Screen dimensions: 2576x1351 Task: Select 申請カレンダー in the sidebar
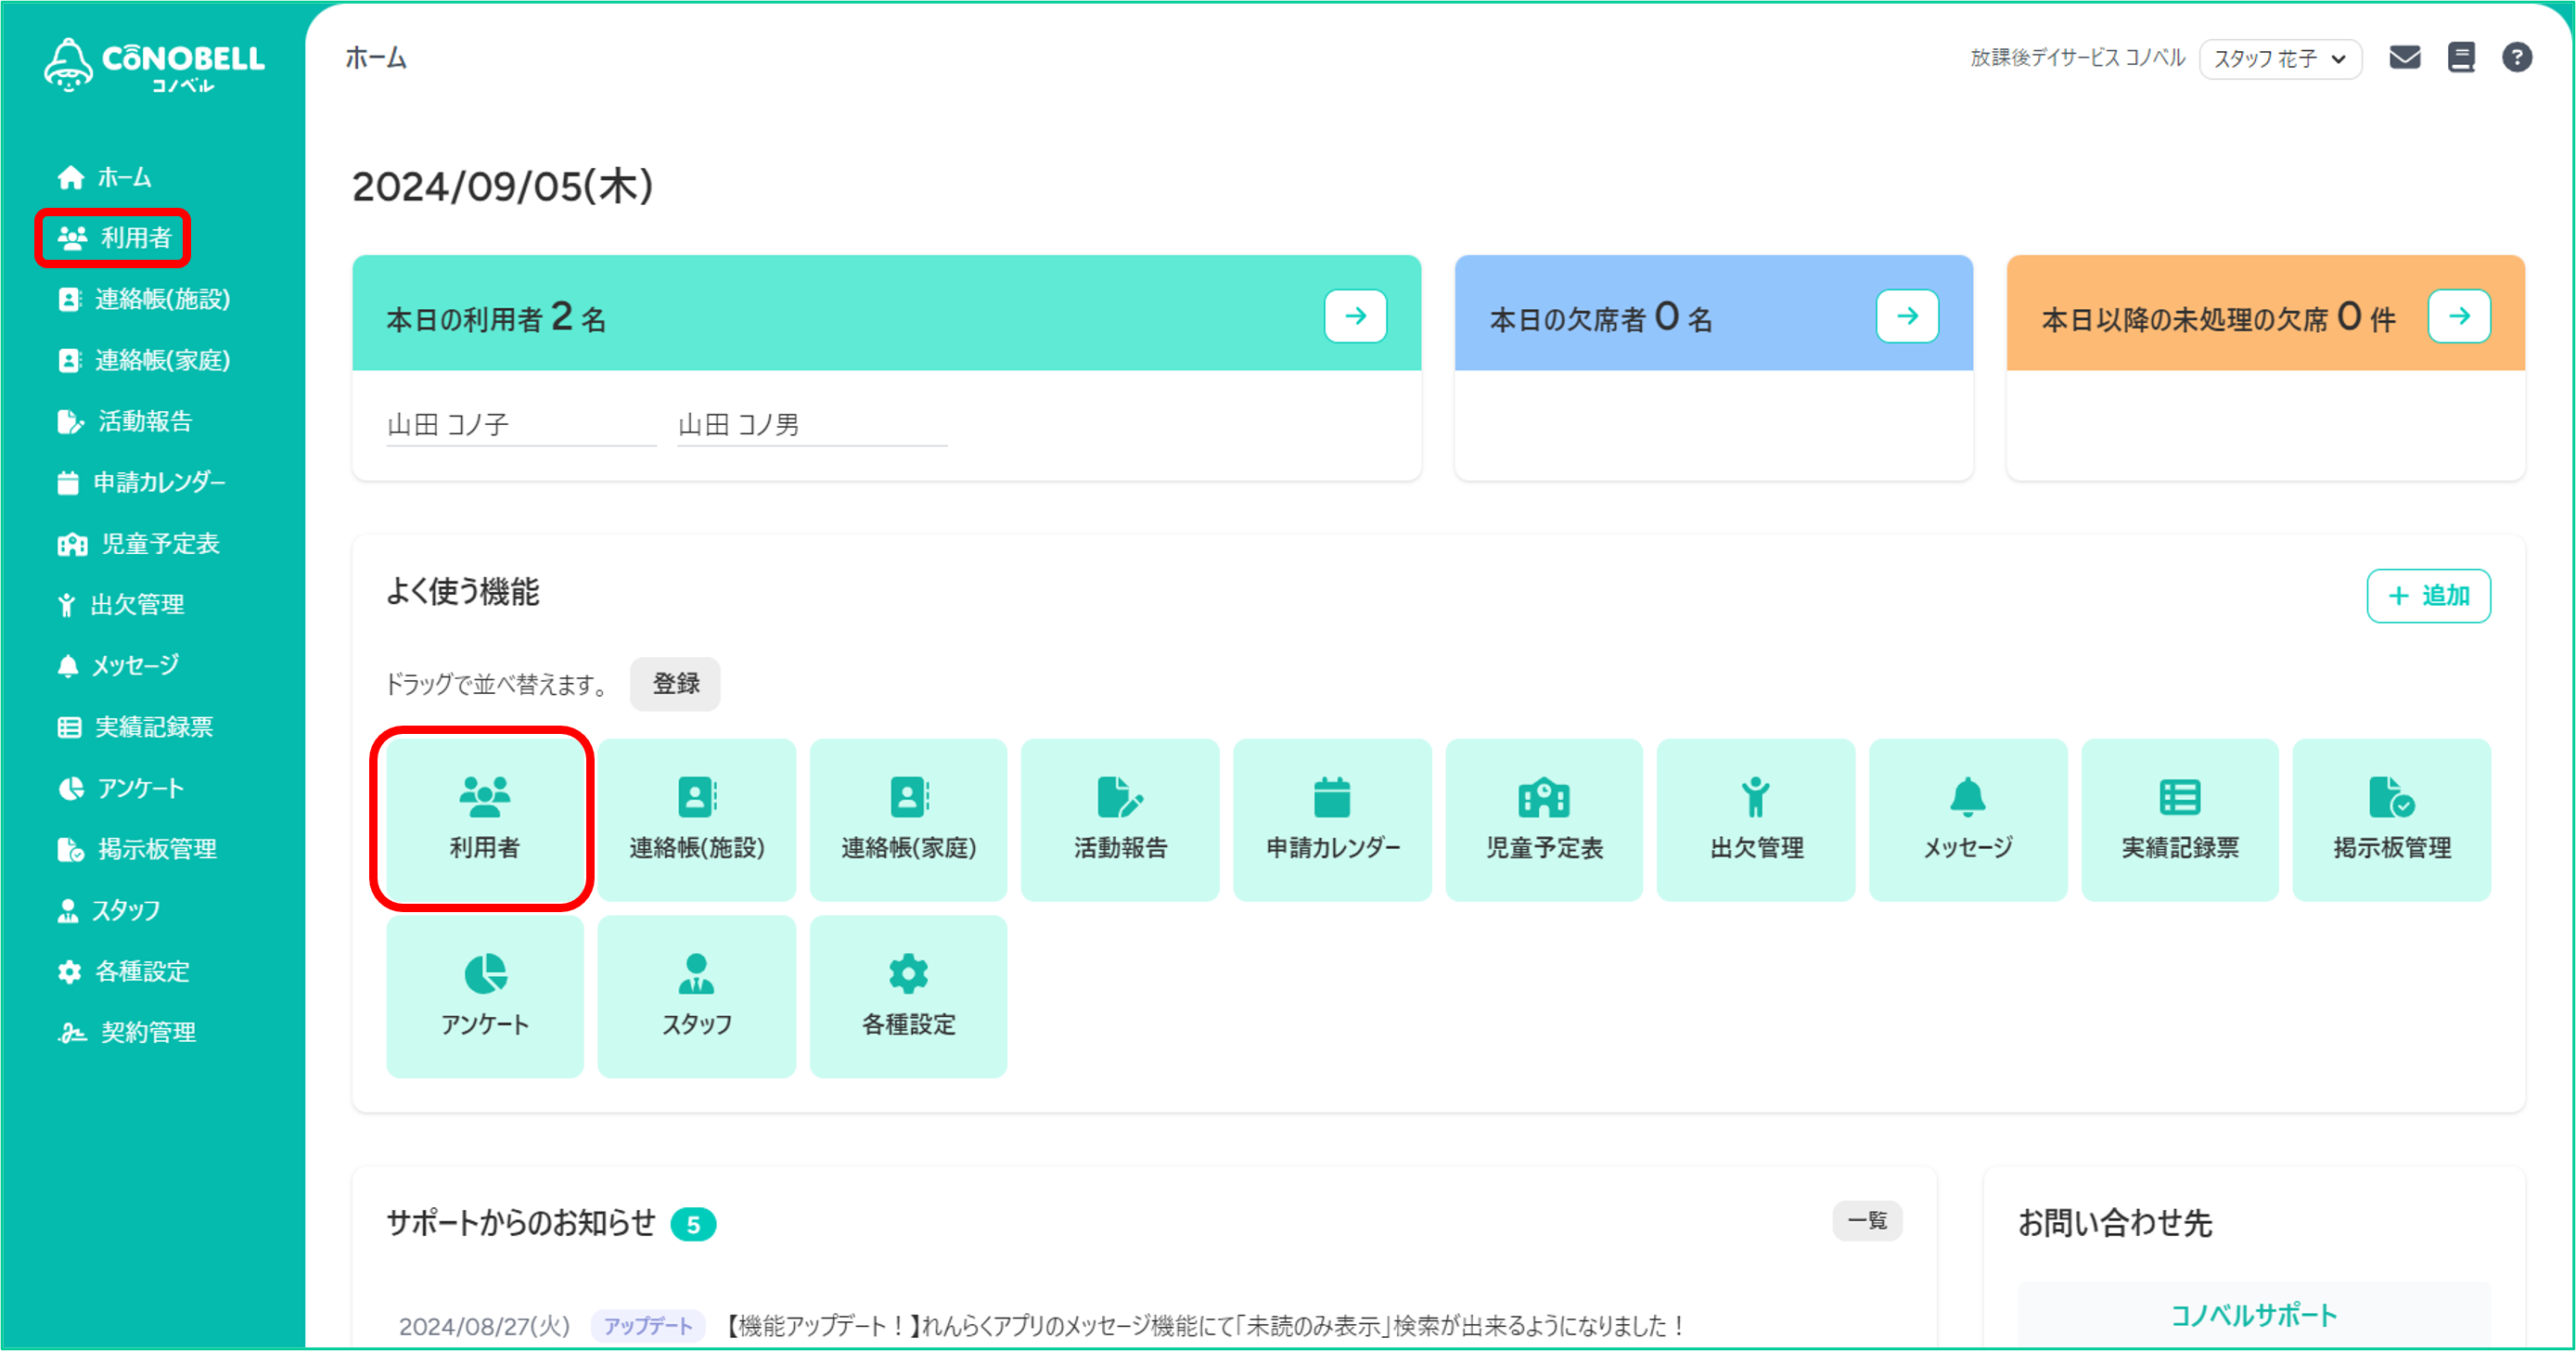click(x=142, y=482)
